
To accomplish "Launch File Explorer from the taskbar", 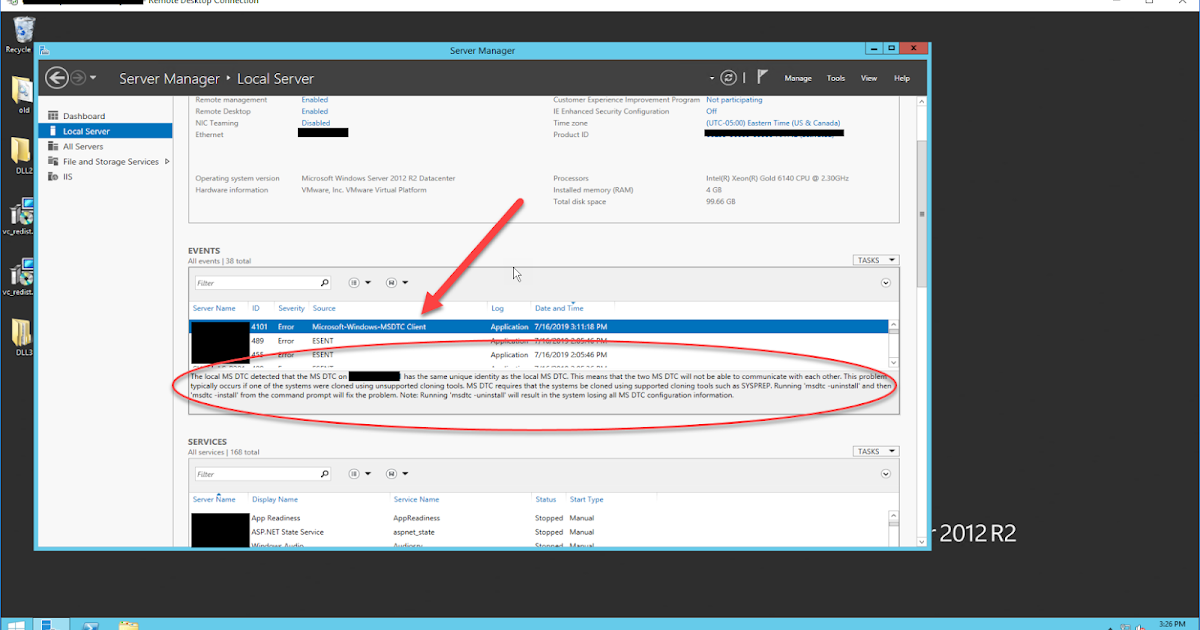I will coord(127,622).
